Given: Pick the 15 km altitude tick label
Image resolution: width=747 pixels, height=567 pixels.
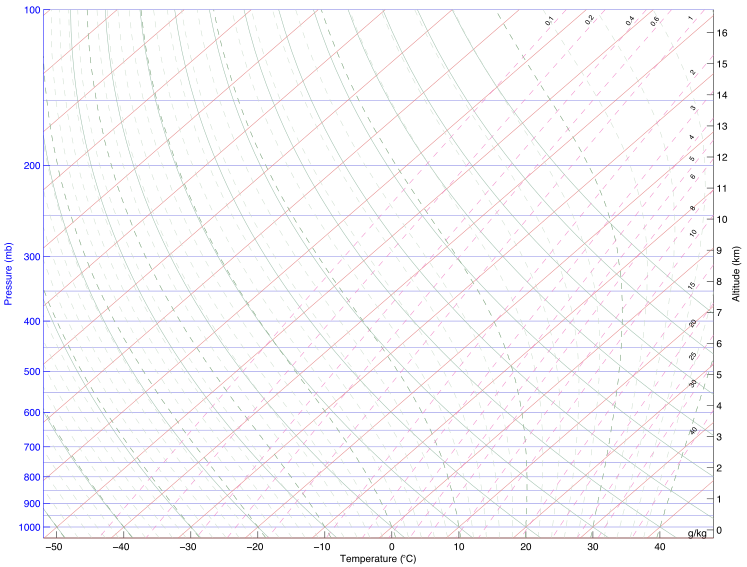Looking at the screenshot, I should pyautogui.click(x=722, y=64).
